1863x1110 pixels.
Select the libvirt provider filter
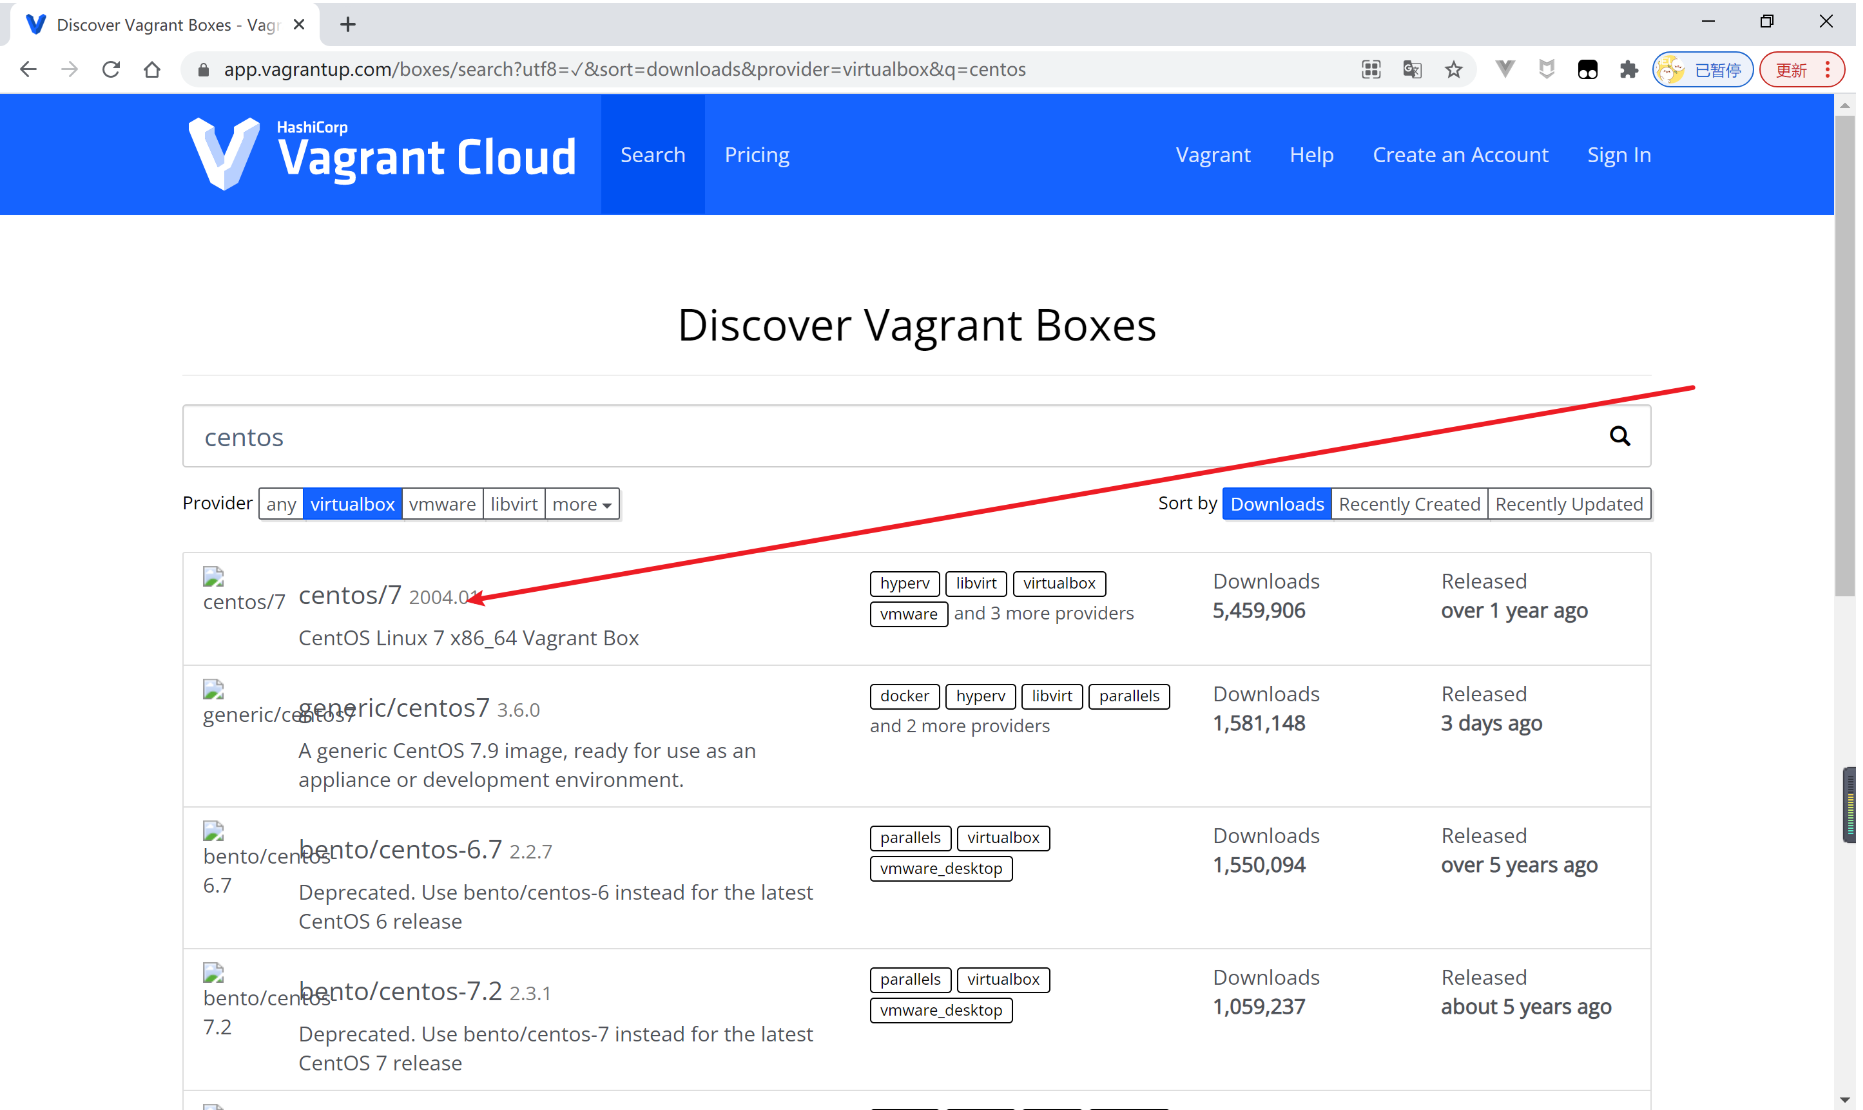point(514,504)
